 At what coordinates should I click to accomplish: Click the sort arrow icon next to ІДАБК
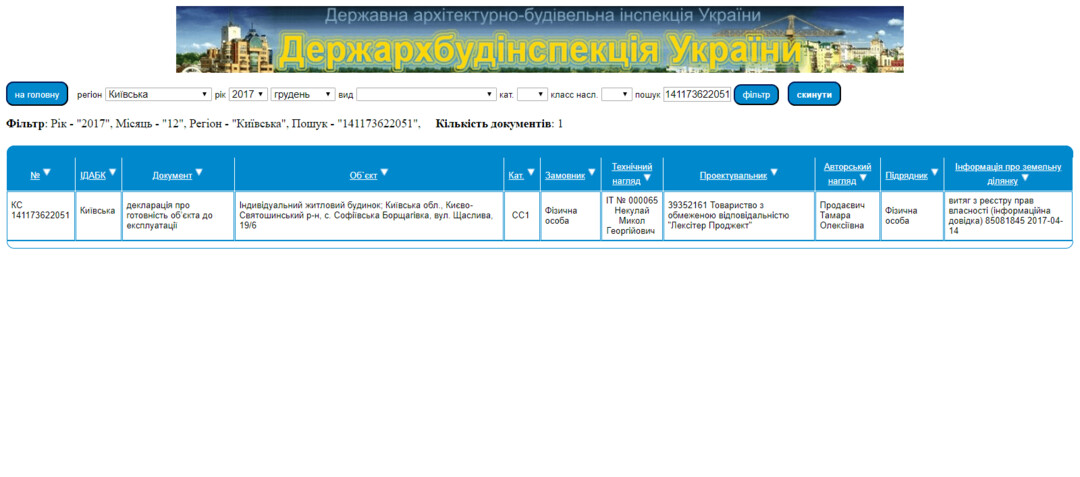pyautogui.click(x=113, y=173)
